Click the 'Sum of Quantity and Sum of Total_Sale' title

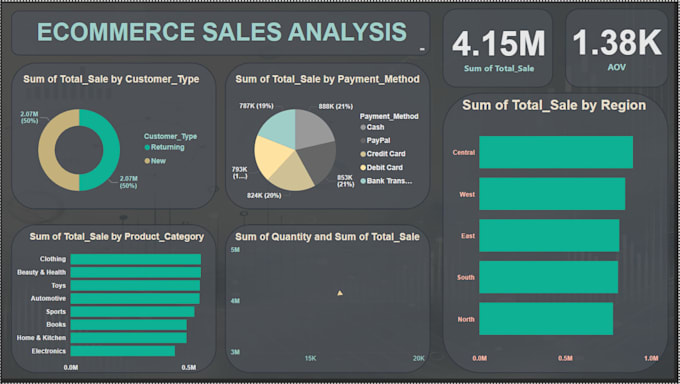pyautogui.click(x=327, y=237)
